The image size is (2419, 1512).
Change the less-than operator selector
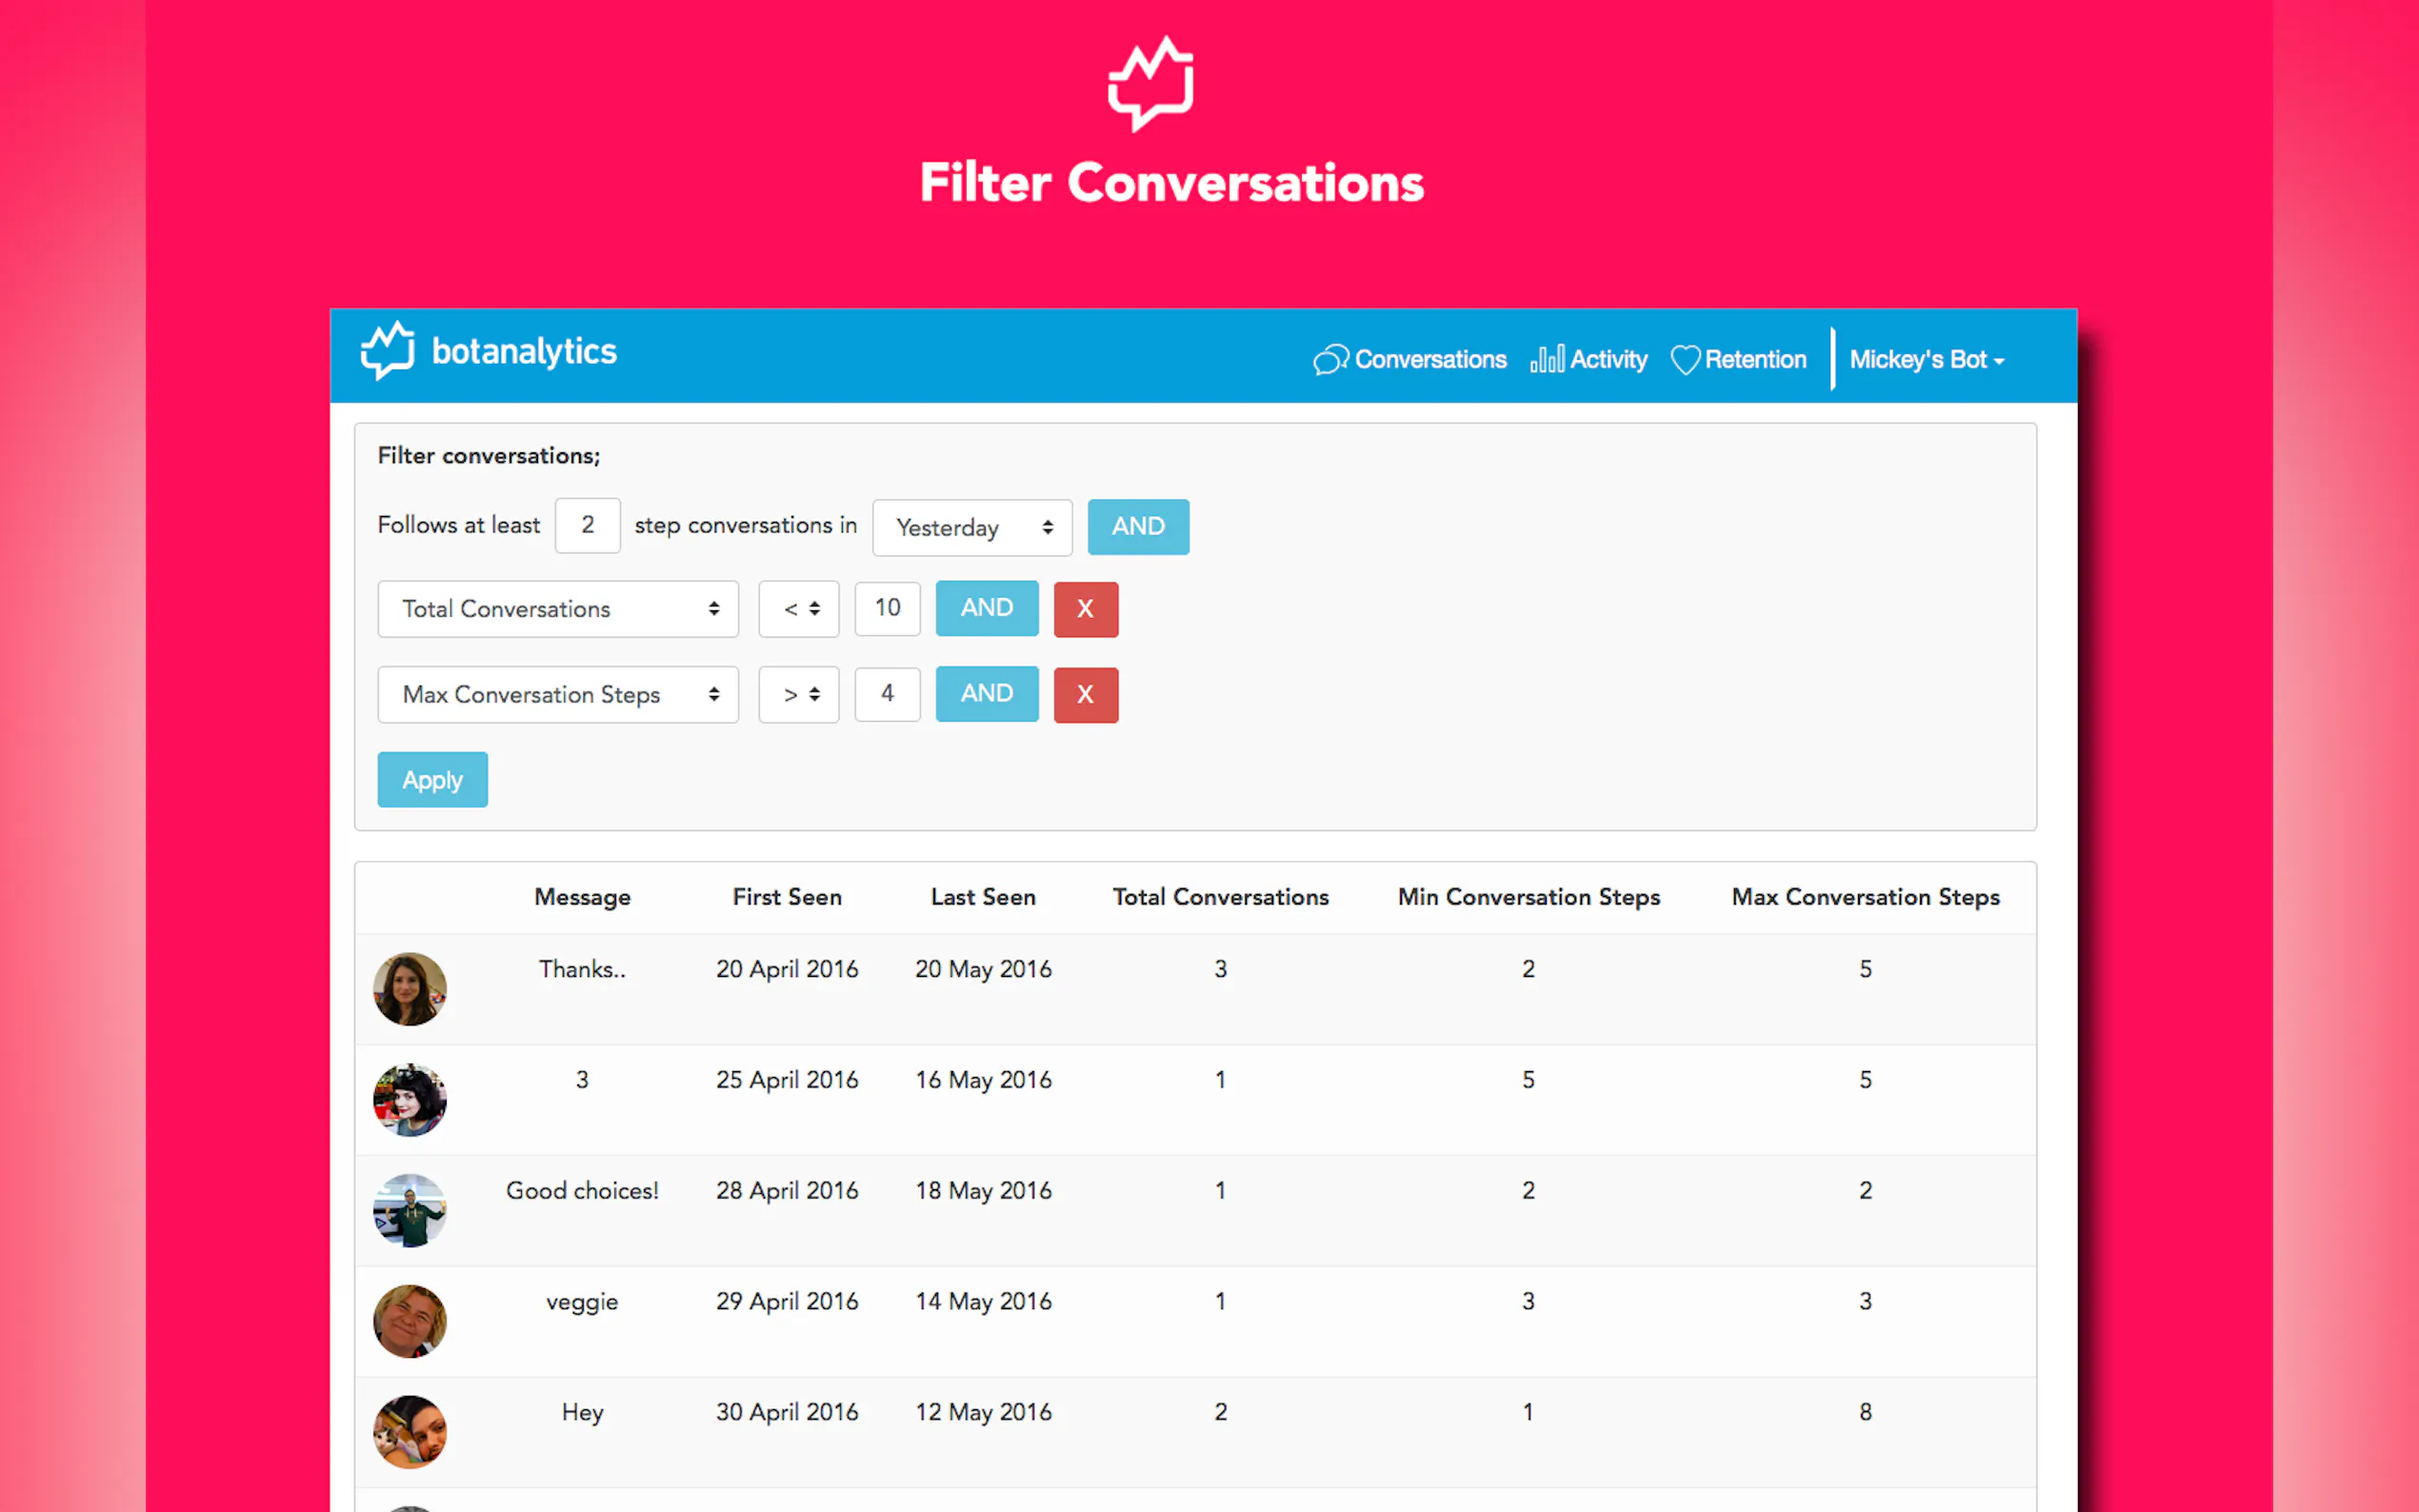[799, 609]
